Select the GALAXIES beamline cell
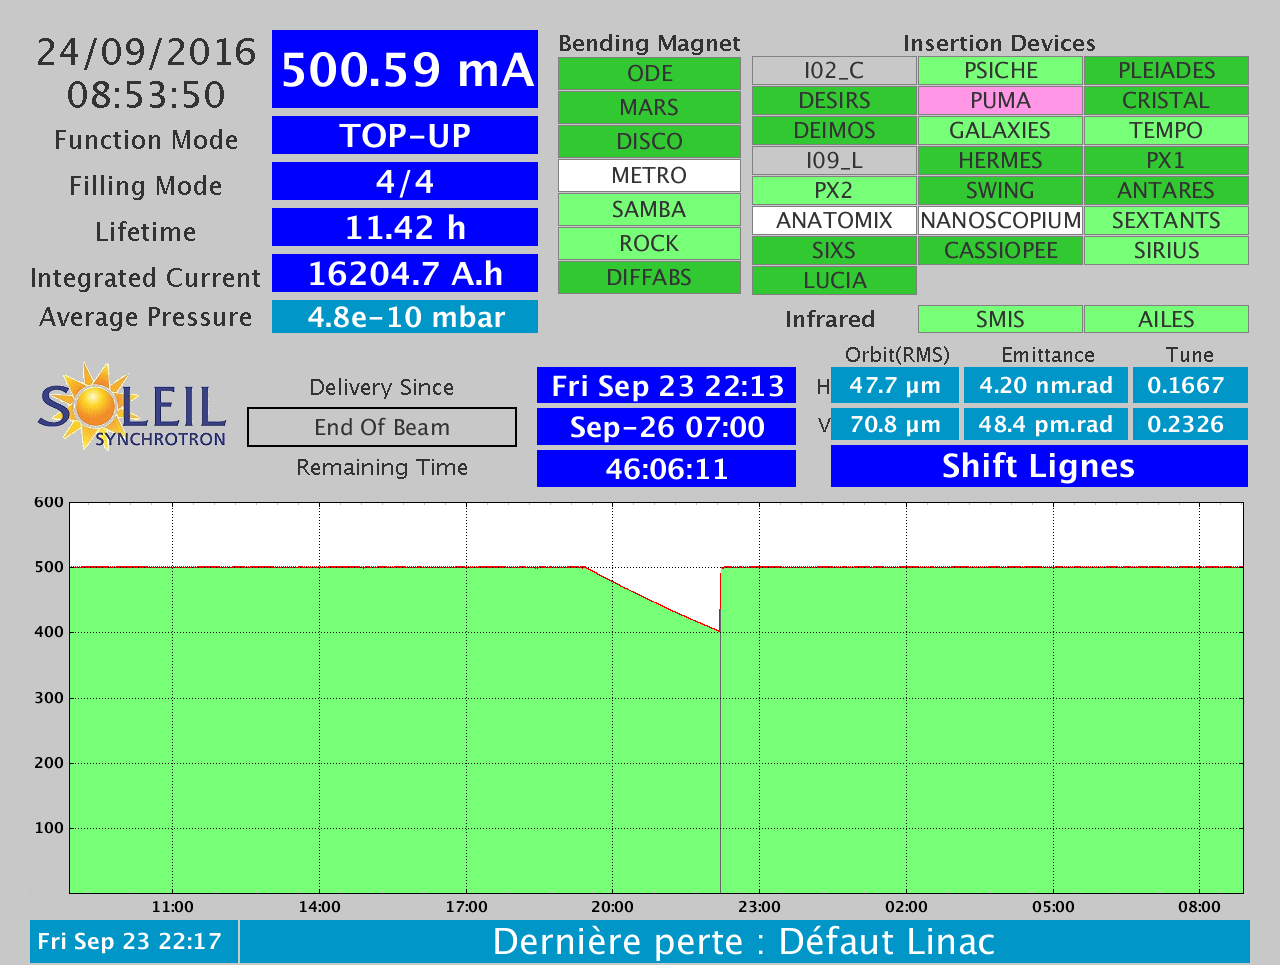 pos(1000,131)
